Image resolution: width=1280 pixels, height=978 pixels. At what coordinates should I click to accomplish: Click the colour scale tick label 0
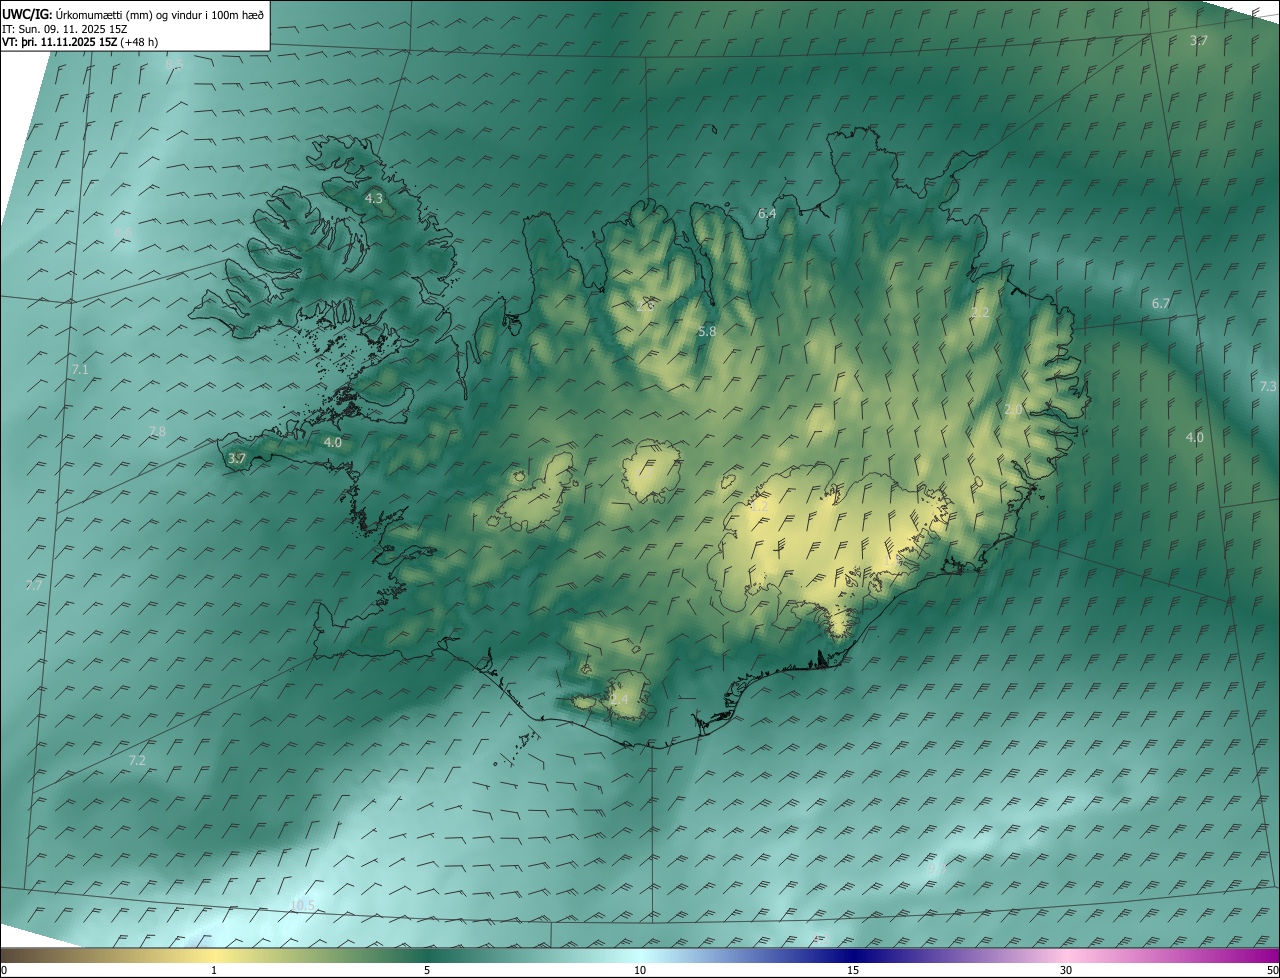pyautogui.click(x=4, y=971)
